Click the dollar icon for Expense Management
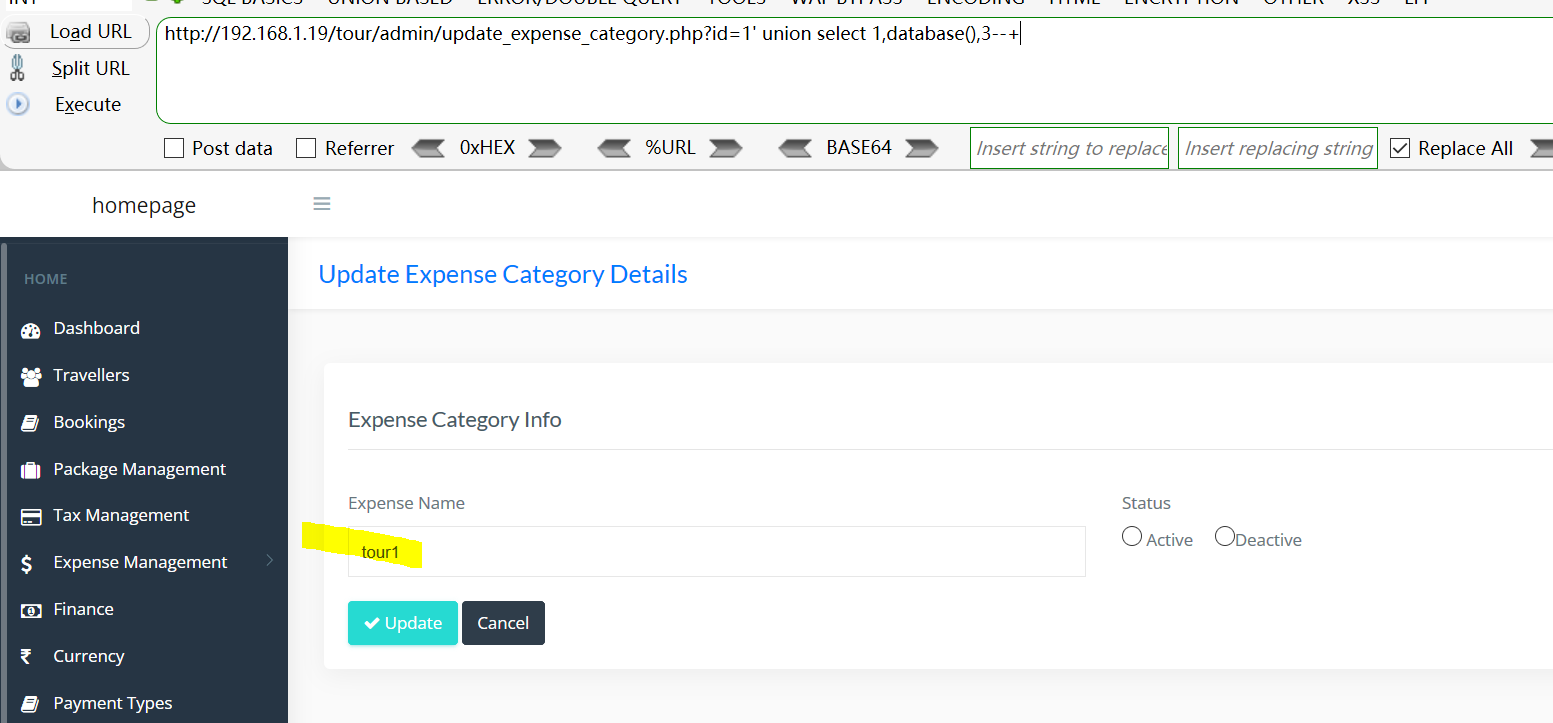The image size is (1553, 723). [x=27, y=564]
